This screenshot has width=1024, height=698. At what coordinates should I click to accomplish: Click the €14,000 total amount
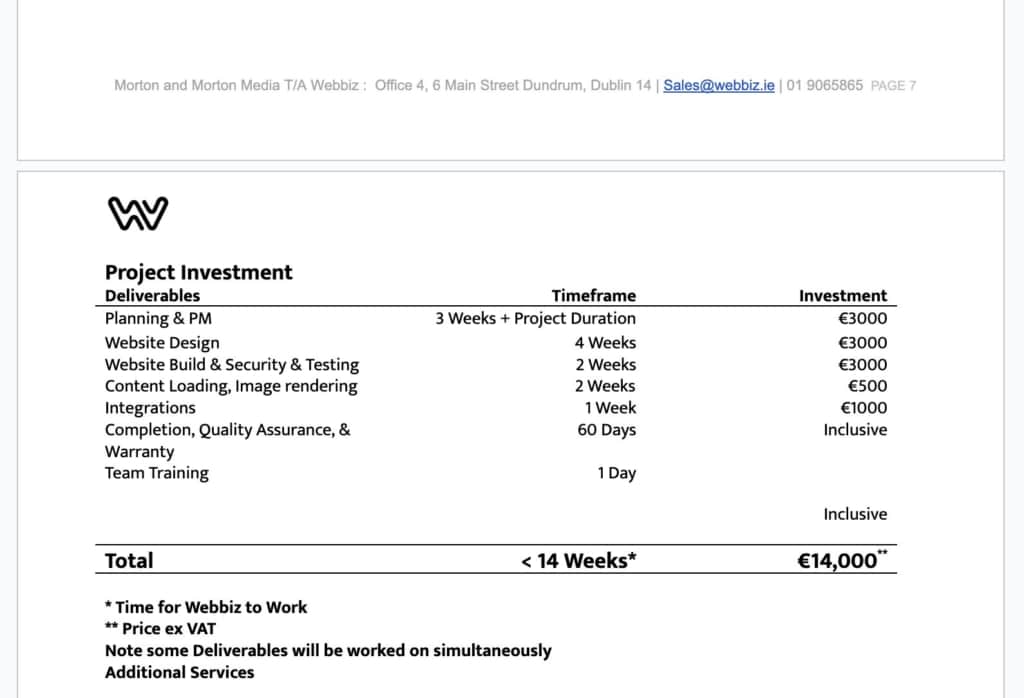[x=842, y=560]
